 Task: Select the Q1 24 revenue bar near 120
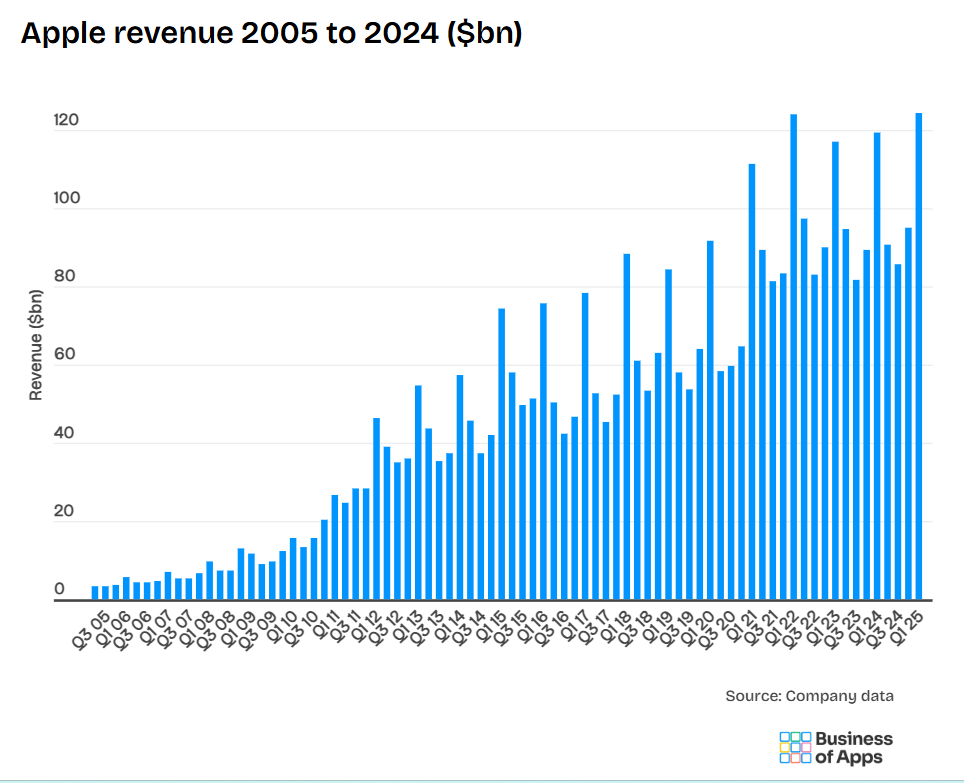point(877,366)
